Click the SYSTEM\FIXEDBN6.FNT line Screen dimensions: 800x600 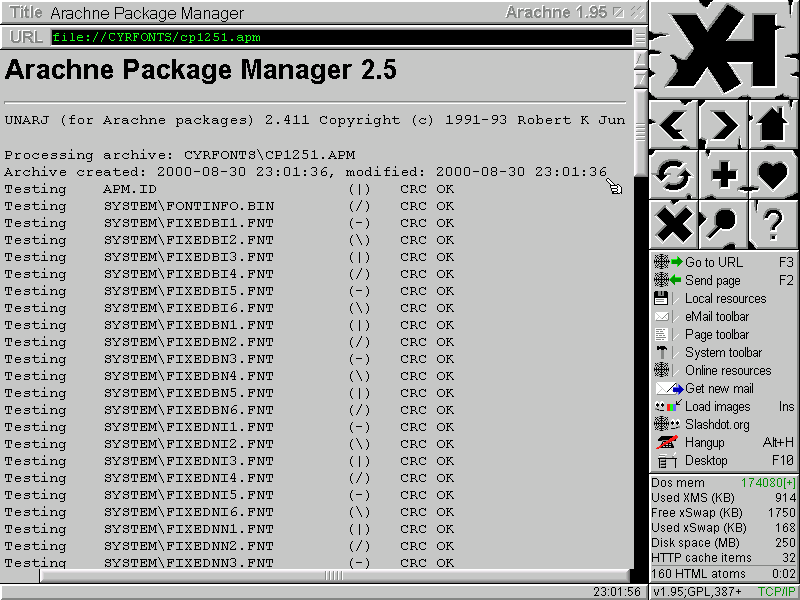230,410
